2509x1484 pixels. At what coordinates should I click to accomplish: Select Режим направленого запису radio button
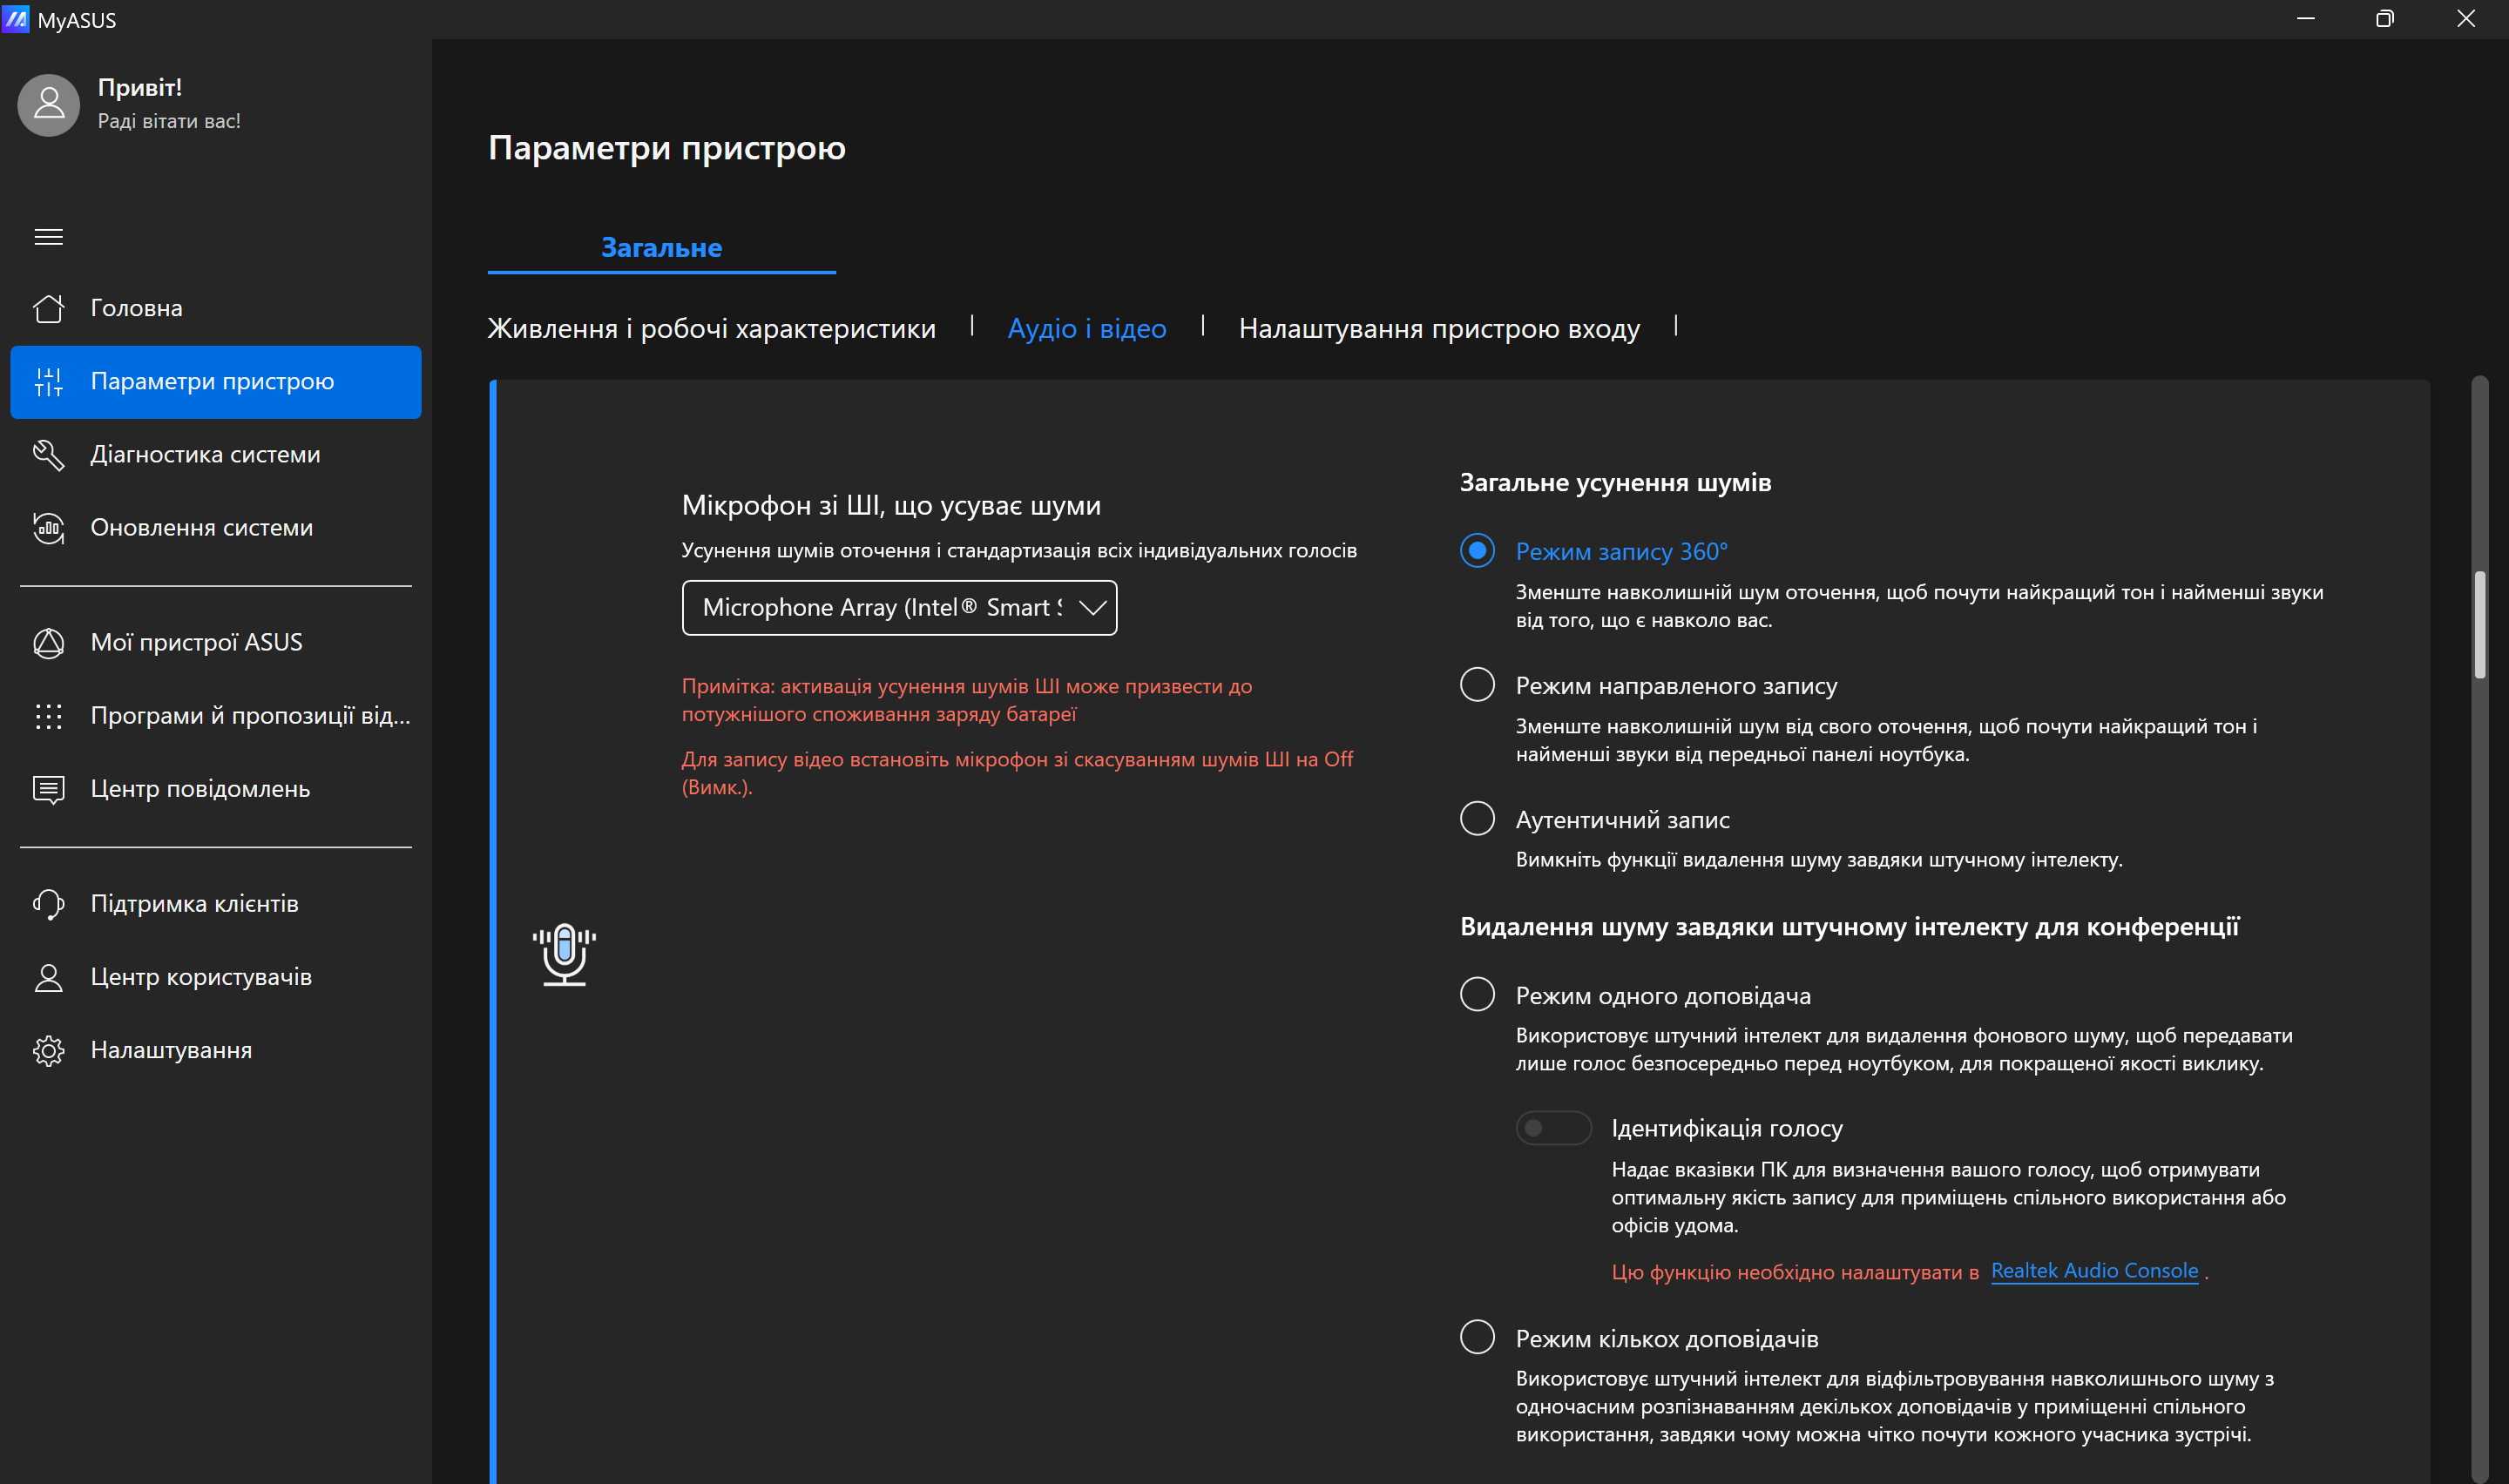point(1477,685)
